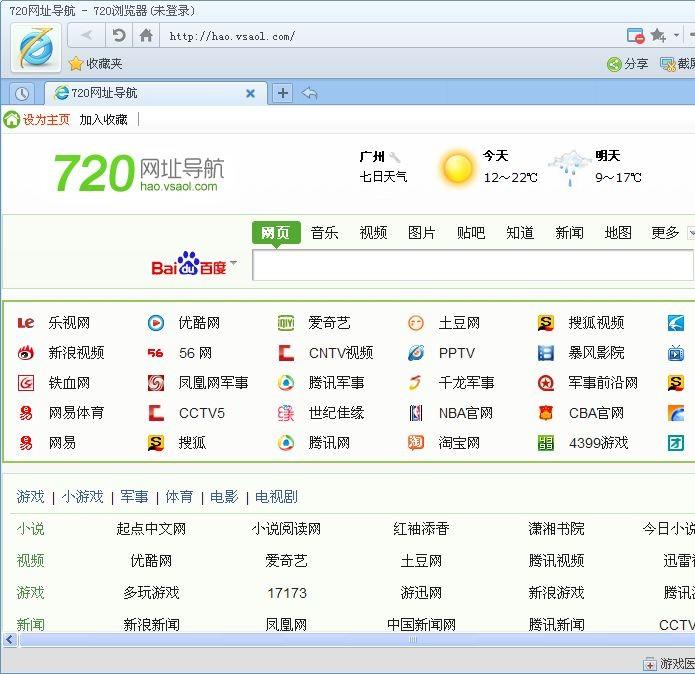This screenshot has width=695, height=674.
Task: Click in the Baidu search input box
Action: click(472, 266)
